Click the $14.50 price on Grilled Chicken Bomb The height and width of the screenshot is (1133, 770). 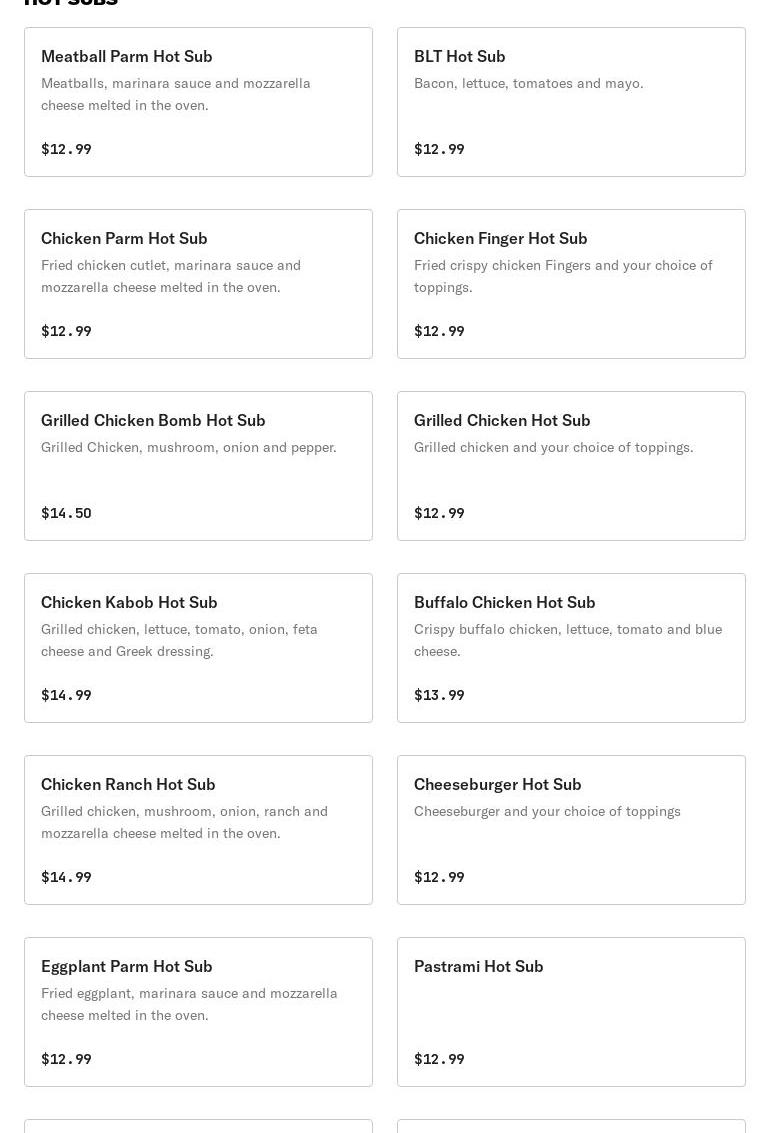point(66,513)
